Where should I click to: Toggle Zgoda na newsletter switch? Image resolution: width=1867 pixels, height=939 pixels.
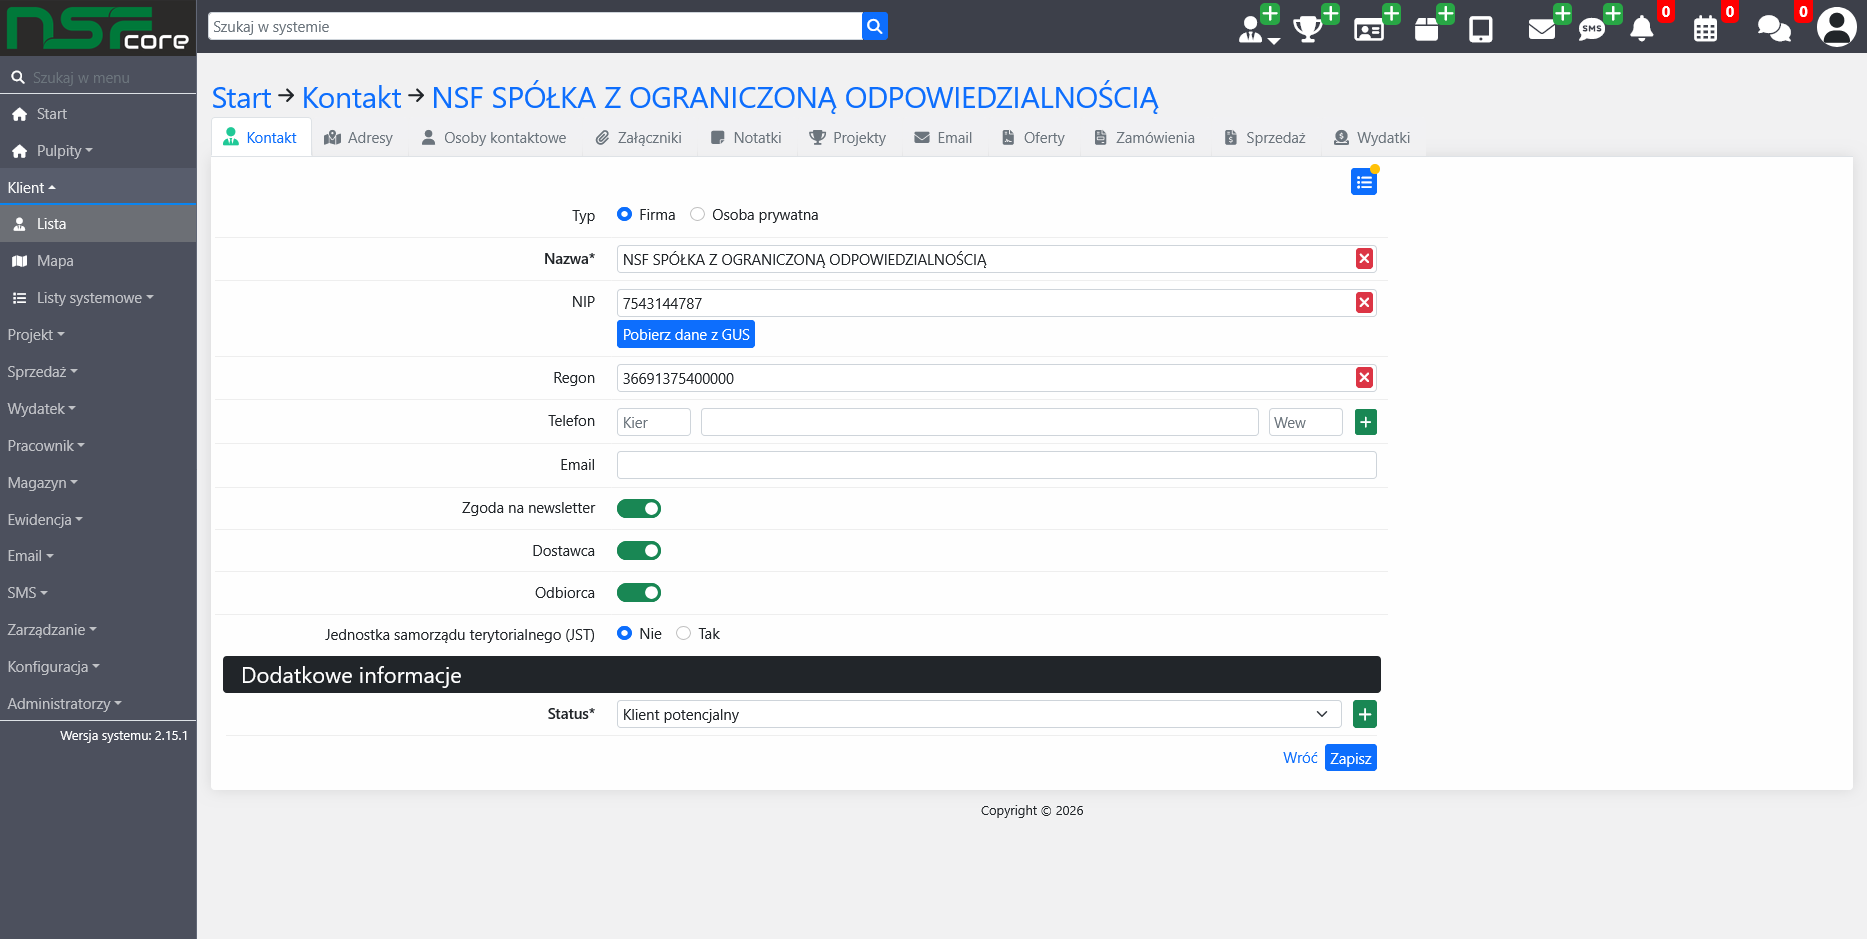[639, 508]
